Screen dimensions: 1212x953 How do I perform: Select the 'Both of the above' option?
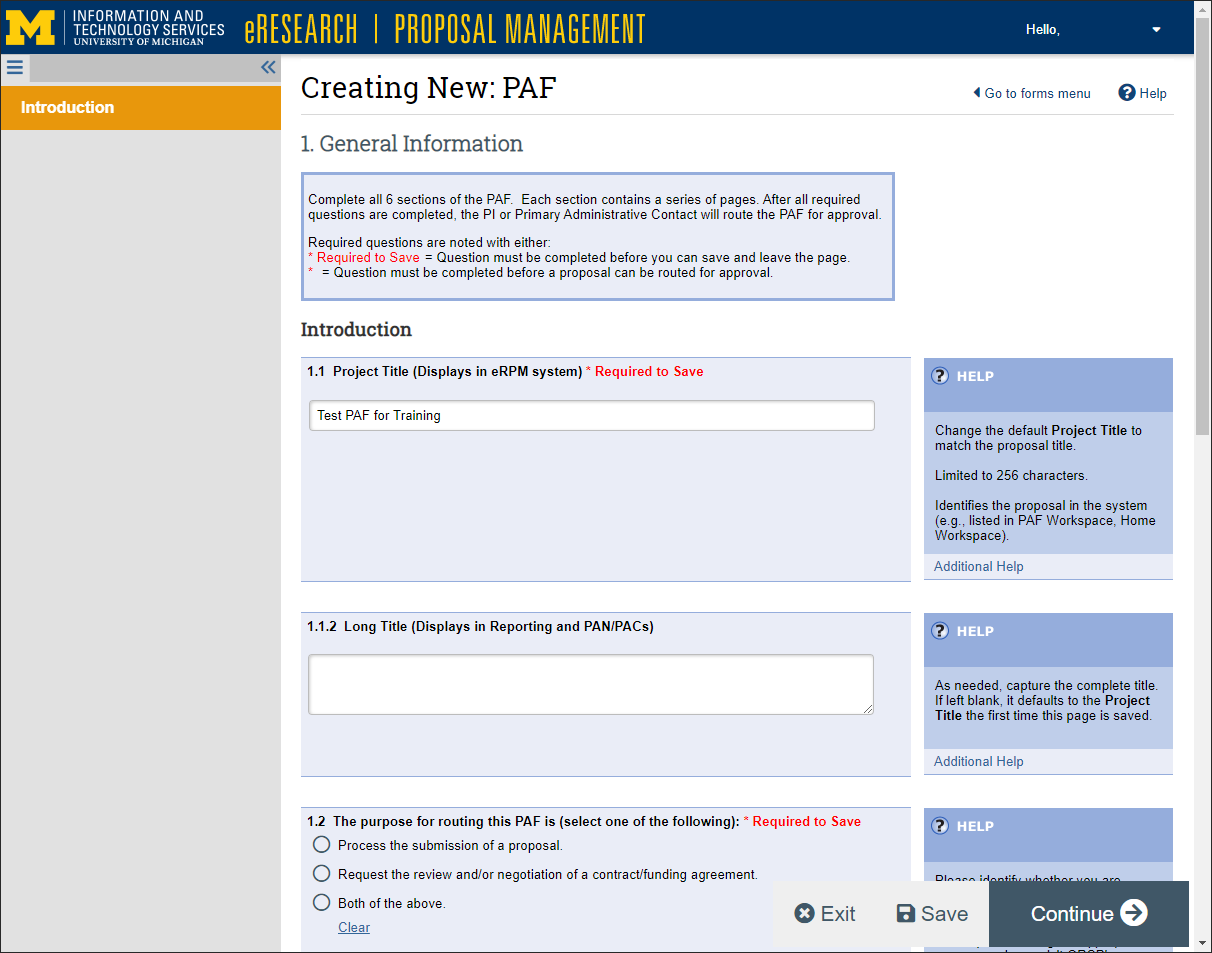coord(321,902)
